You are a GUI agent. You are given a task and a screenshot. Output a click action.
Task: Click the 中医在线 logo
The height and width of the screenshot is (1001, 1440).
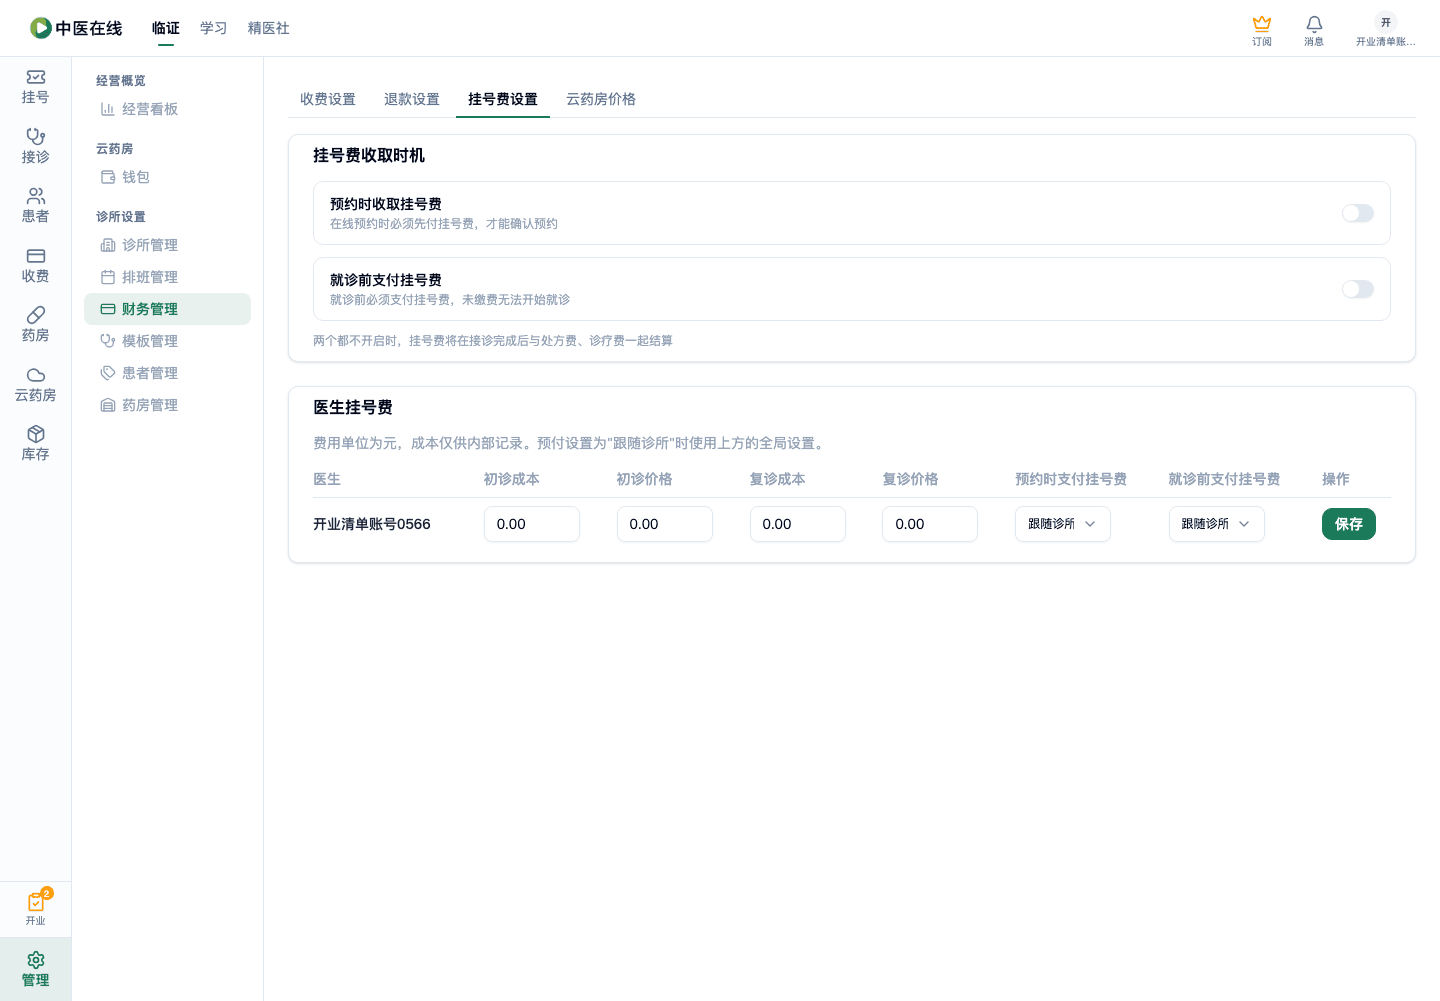(76, 28)
